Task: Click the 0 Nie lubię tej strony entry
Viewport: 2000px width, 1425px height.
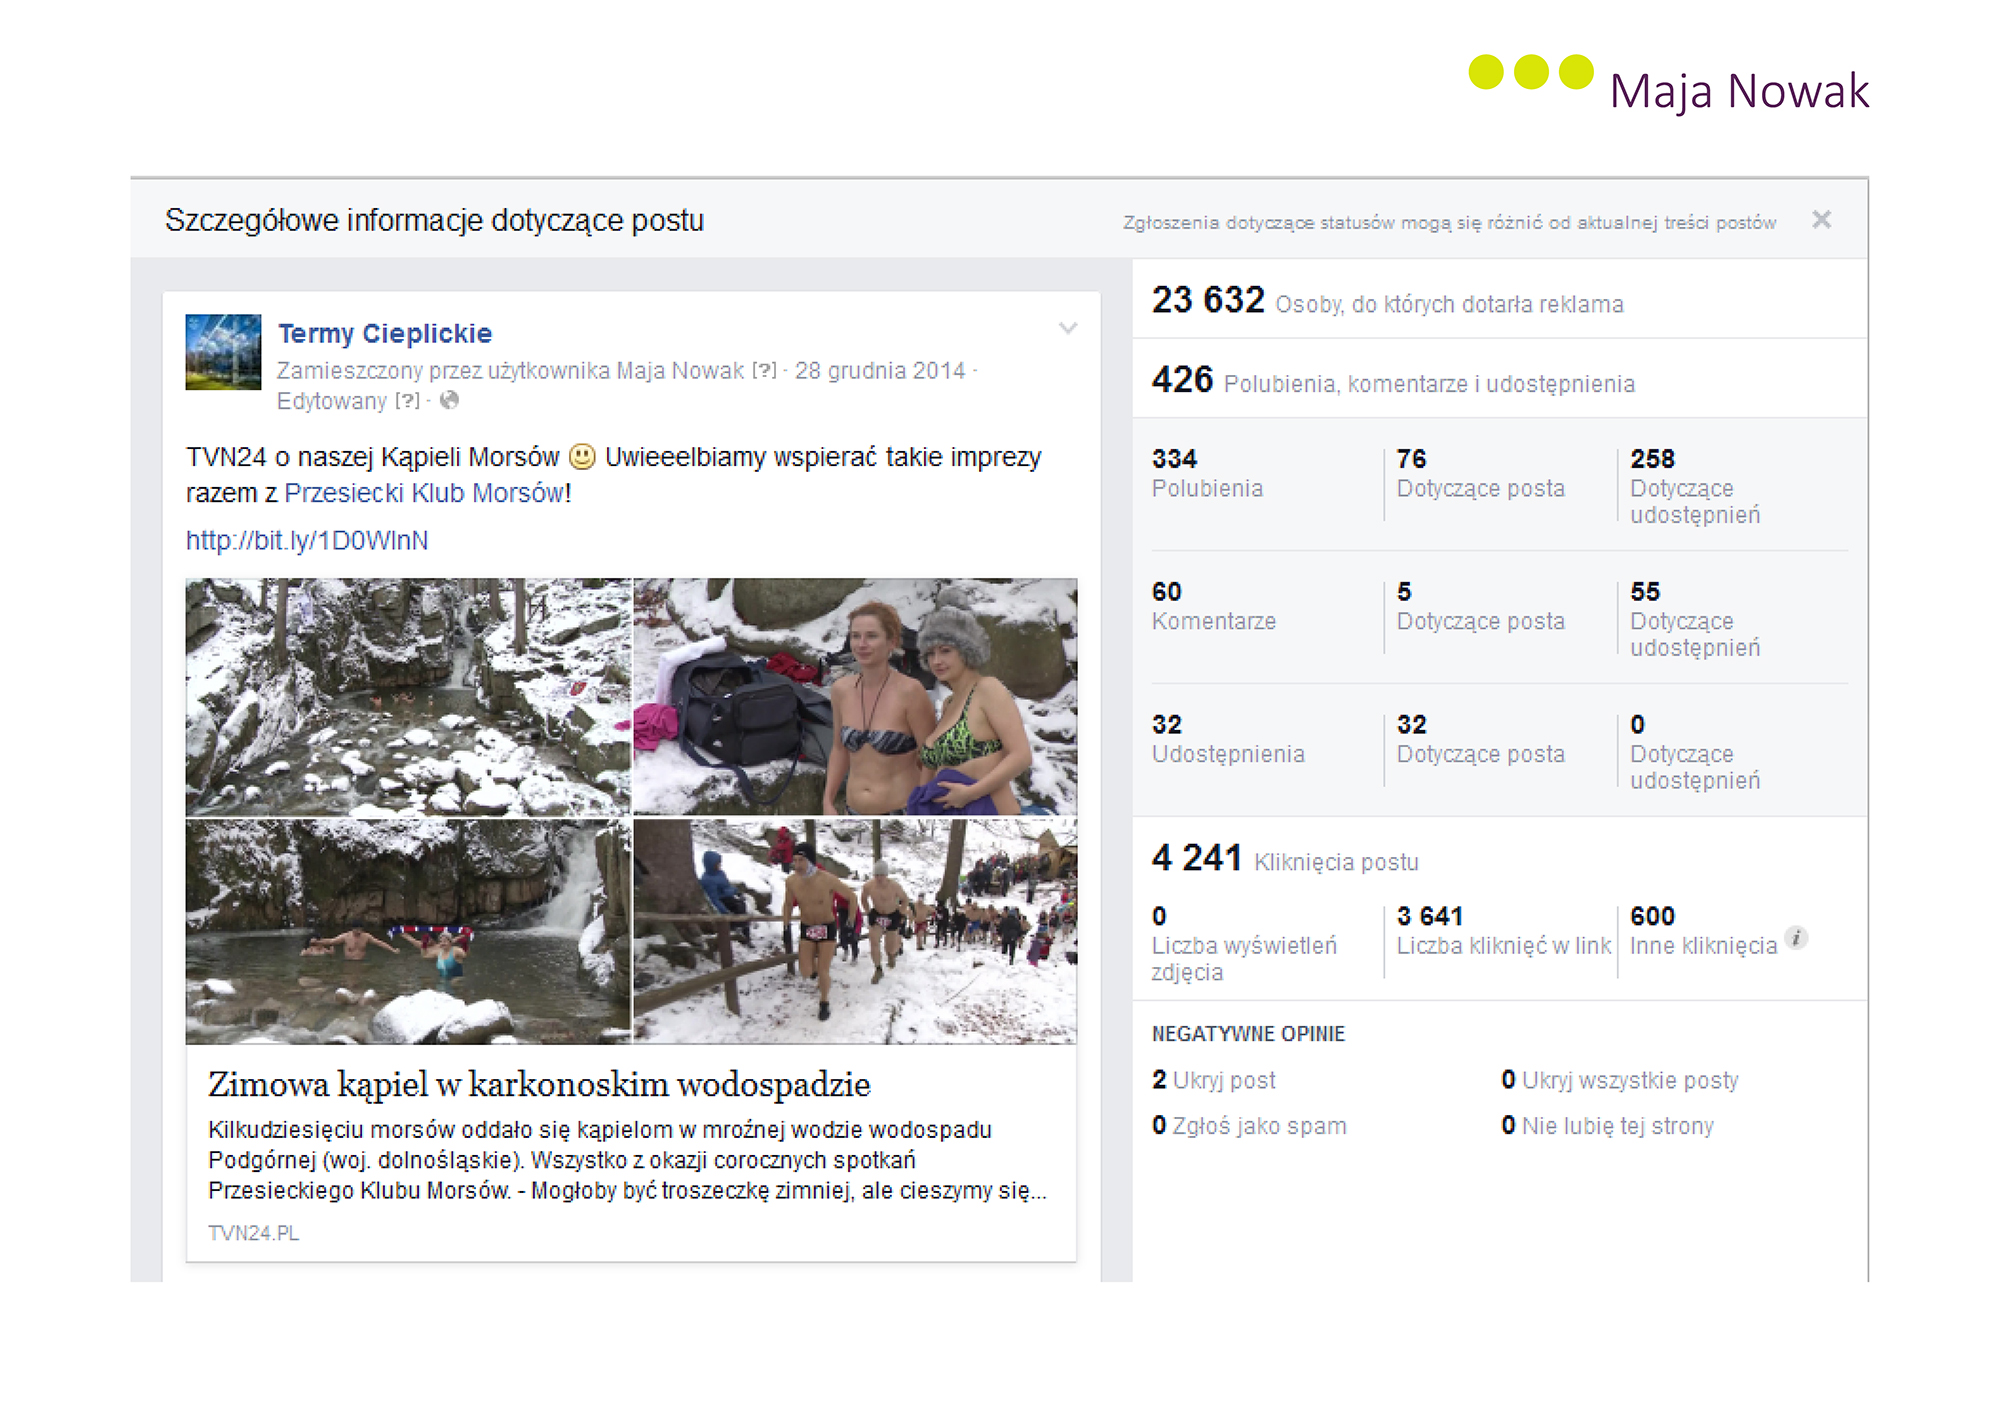Action: coord(1608,1126)
